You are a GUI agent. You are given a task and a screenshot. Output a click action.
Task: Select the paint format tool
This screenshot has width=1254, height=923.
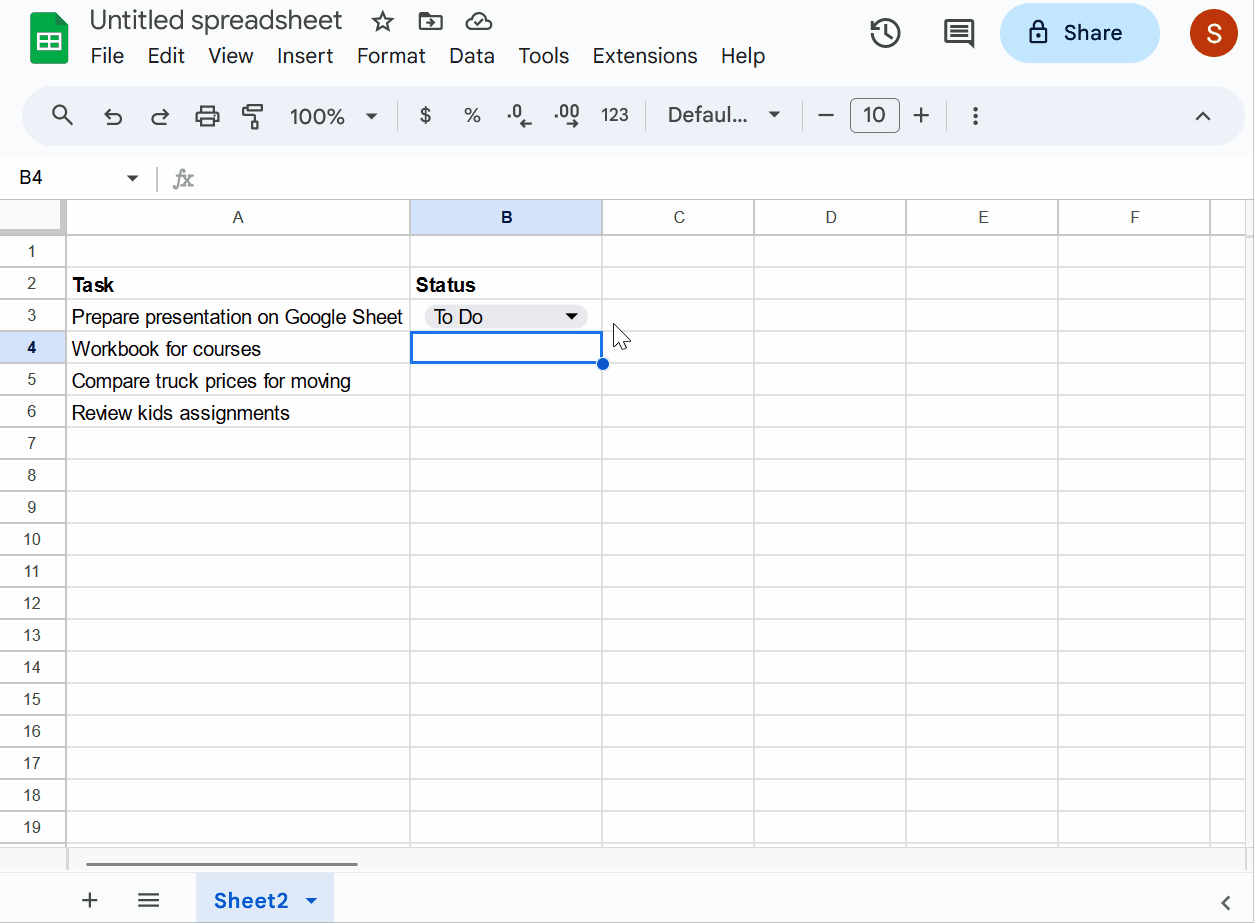click(253, 115)
